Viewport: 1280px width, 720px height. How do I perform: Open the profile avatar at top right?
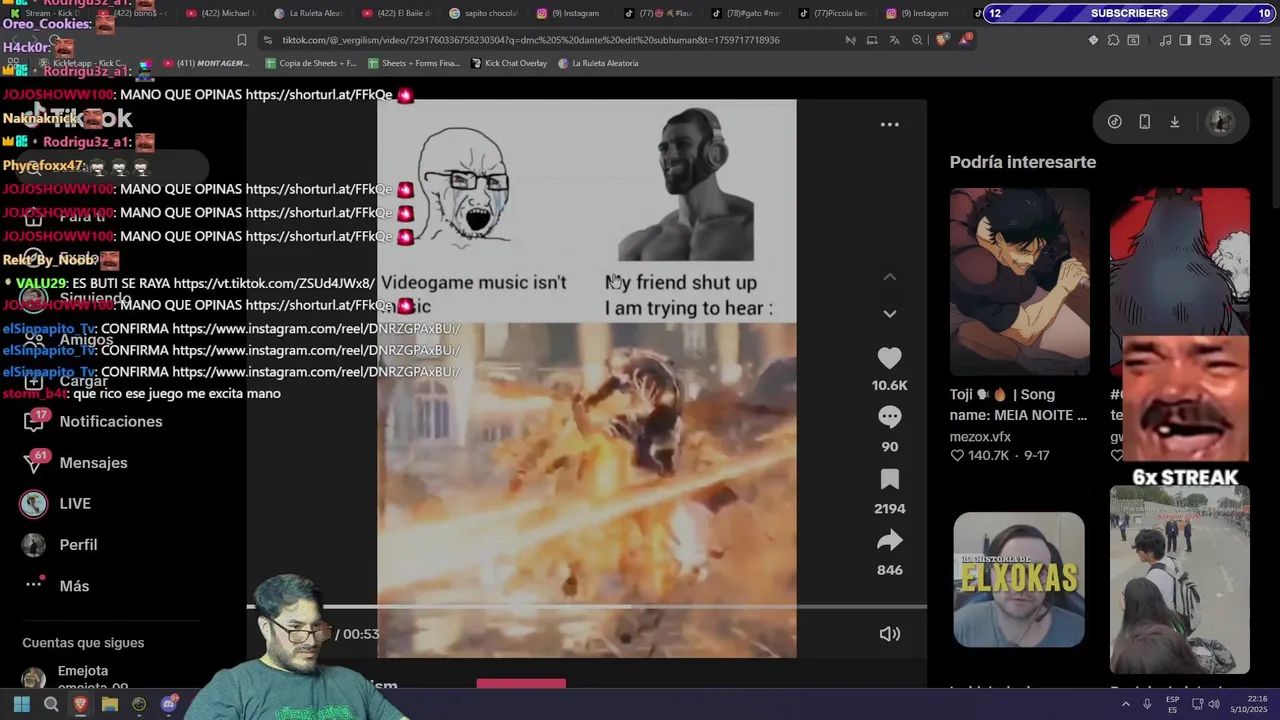pos(1220,122)
